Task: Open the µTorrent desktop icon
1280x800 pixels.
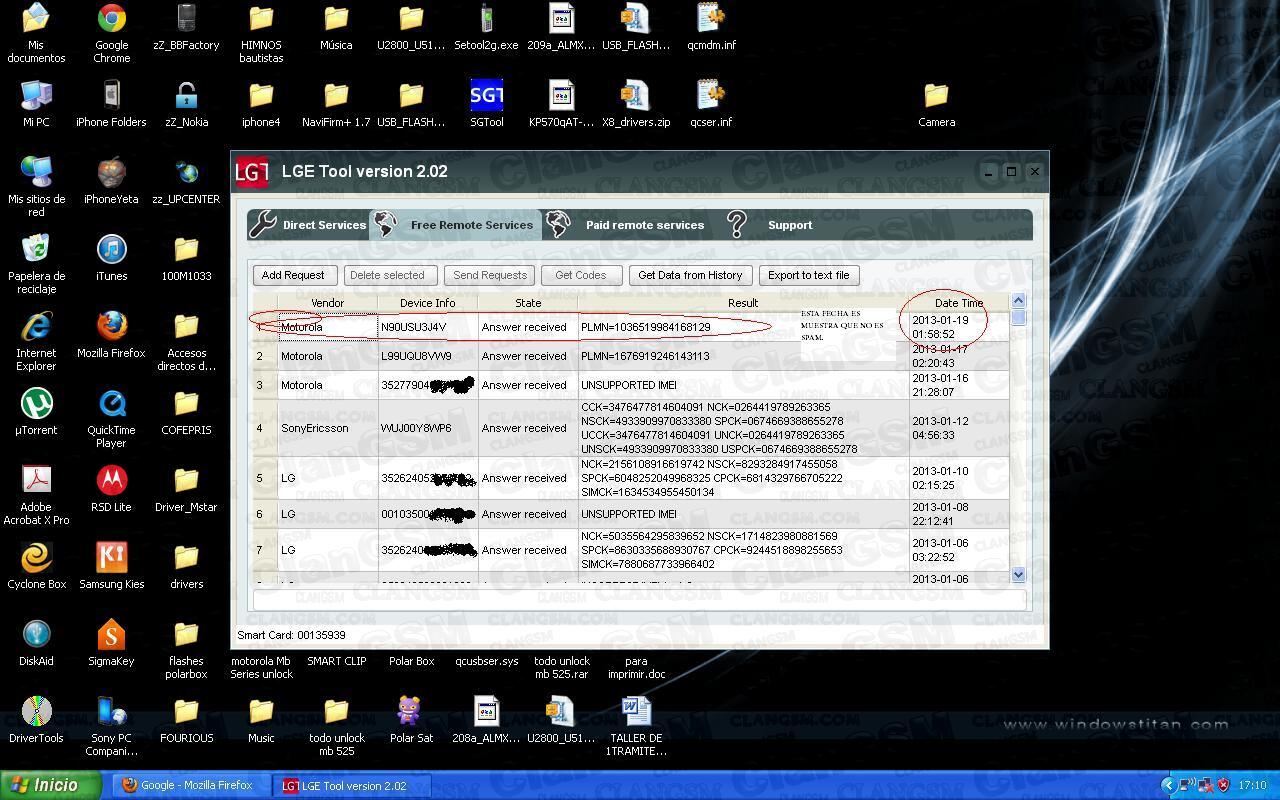Action: click(x=36, y=412)
